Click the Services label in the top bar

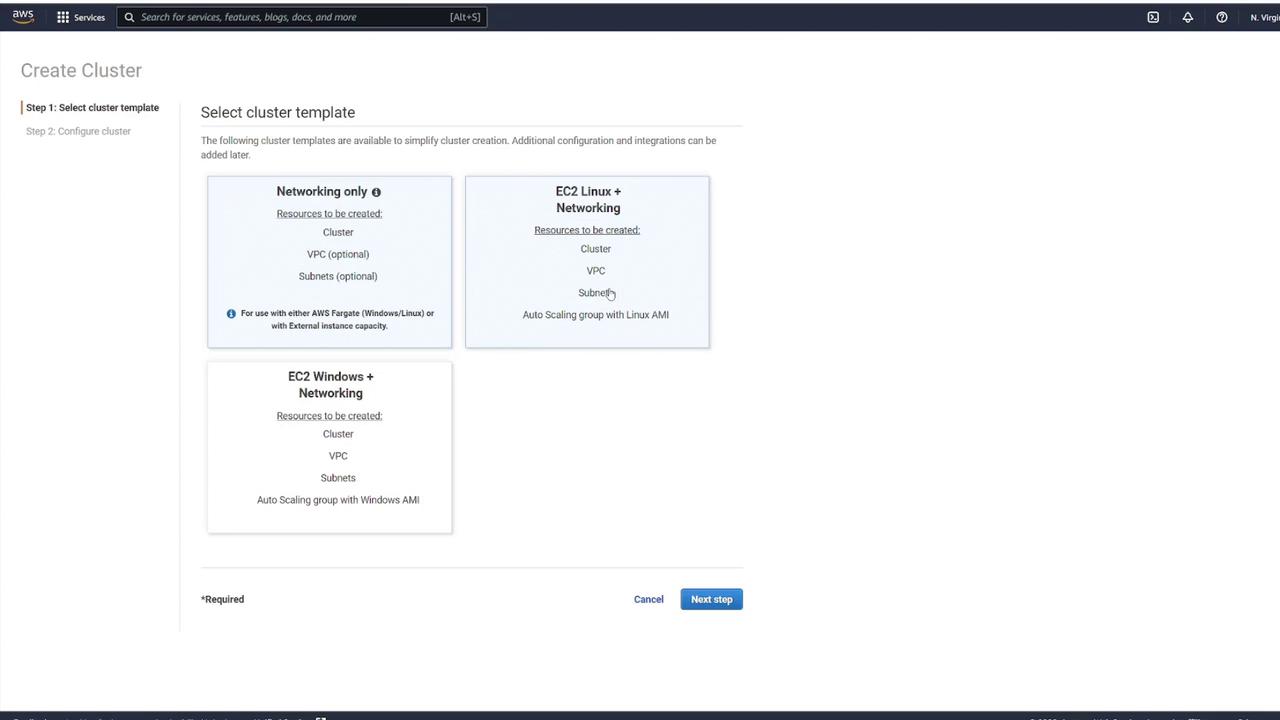coord(89,17)
